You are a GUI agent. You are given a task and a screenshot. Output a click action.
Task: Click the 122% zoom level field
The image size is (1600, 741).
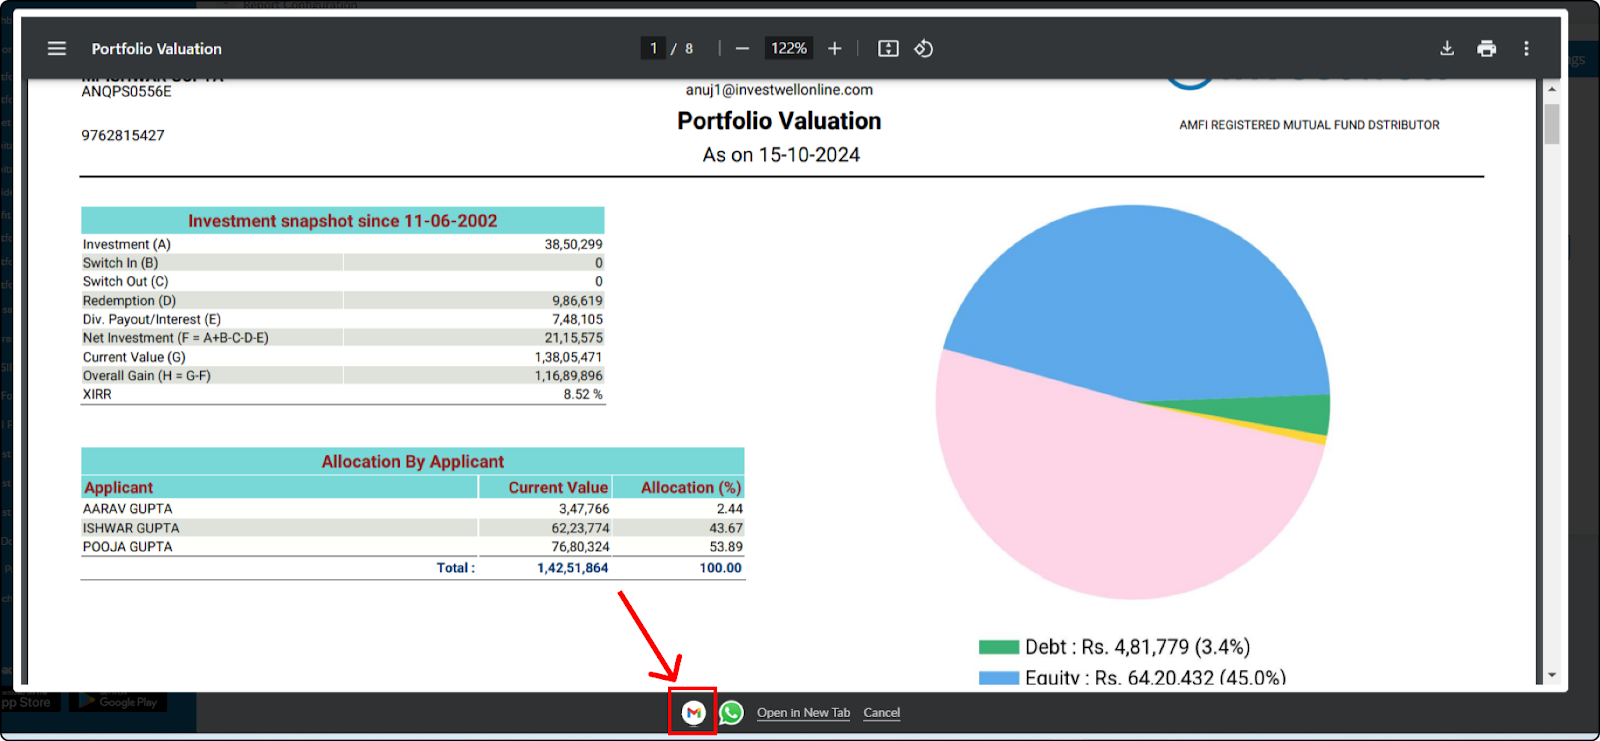(789, 48)
